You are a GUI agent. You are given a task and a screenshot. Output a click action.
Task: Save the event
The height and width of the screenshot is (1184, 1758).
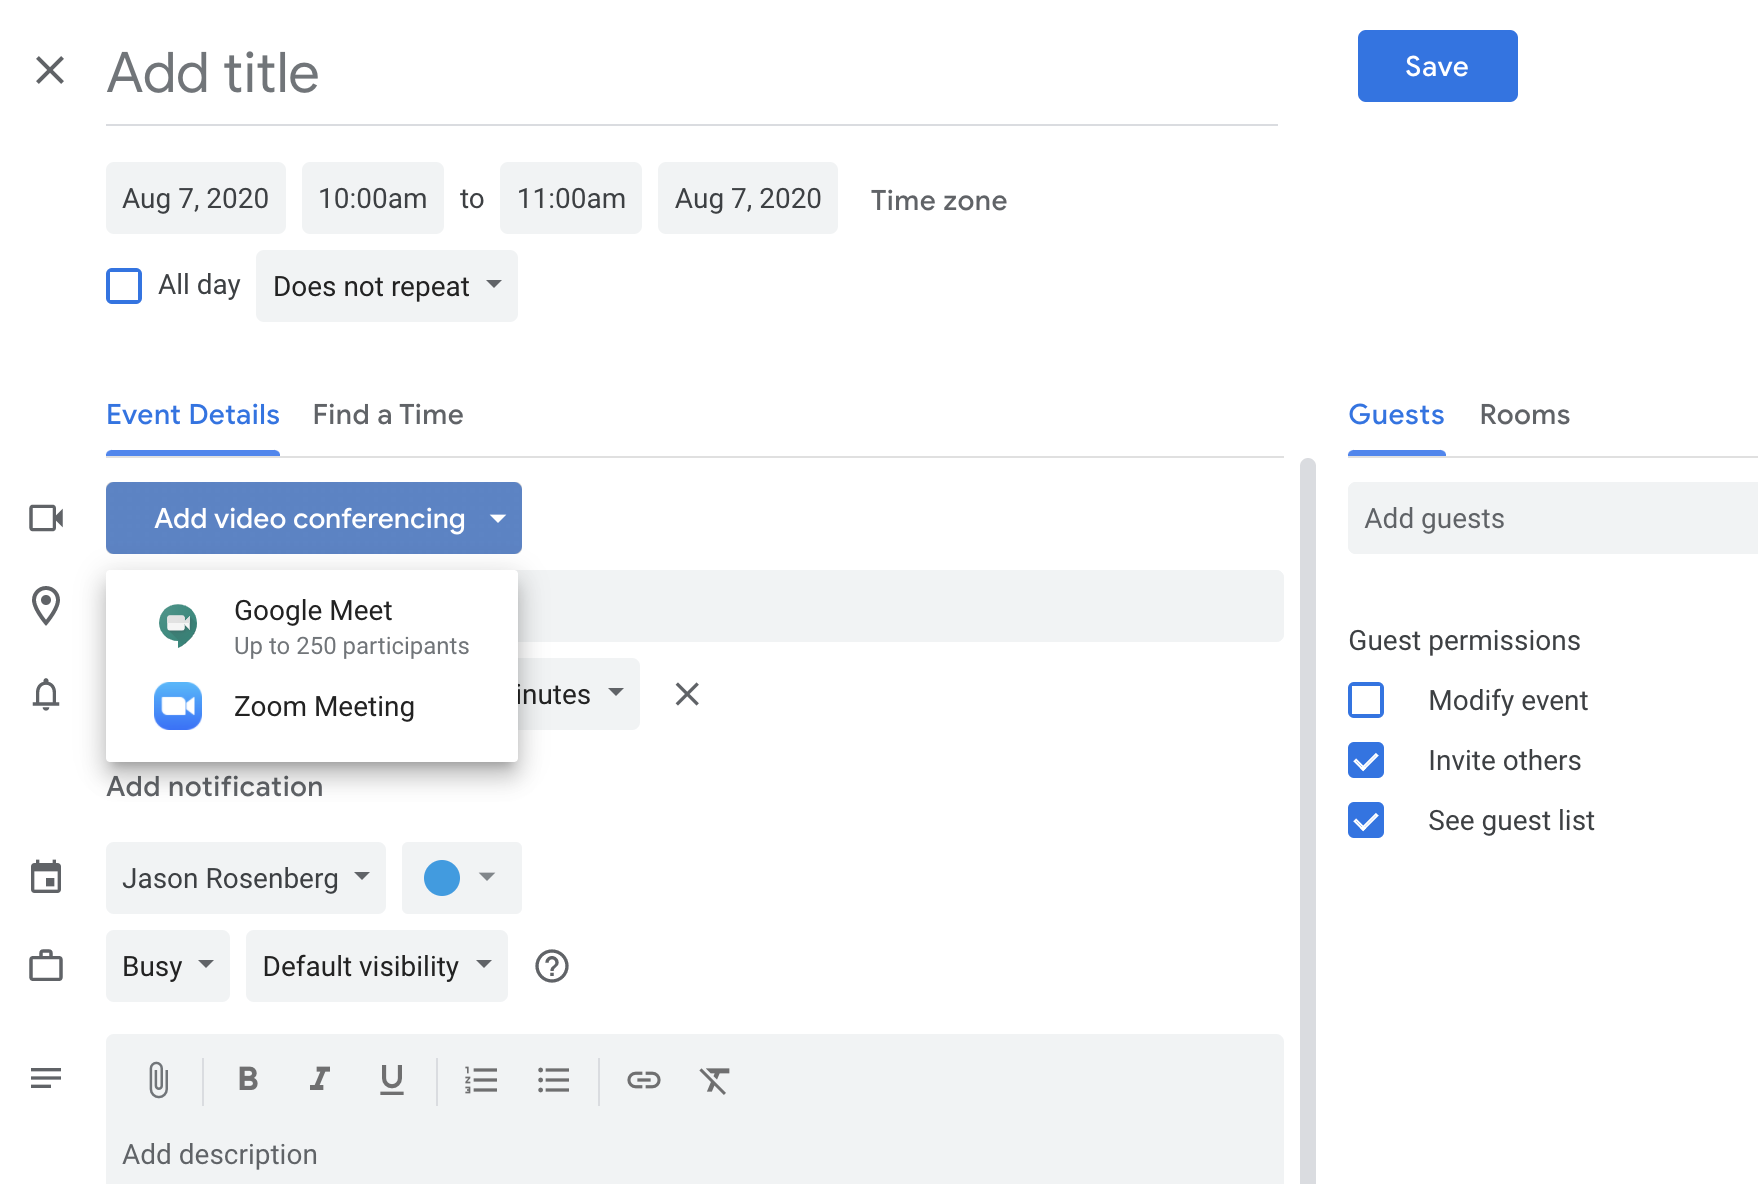[x=1437, y=66]
